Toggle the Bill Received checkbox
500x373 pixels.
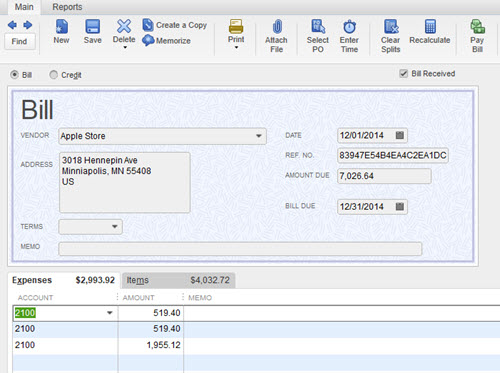coord(404,74)
